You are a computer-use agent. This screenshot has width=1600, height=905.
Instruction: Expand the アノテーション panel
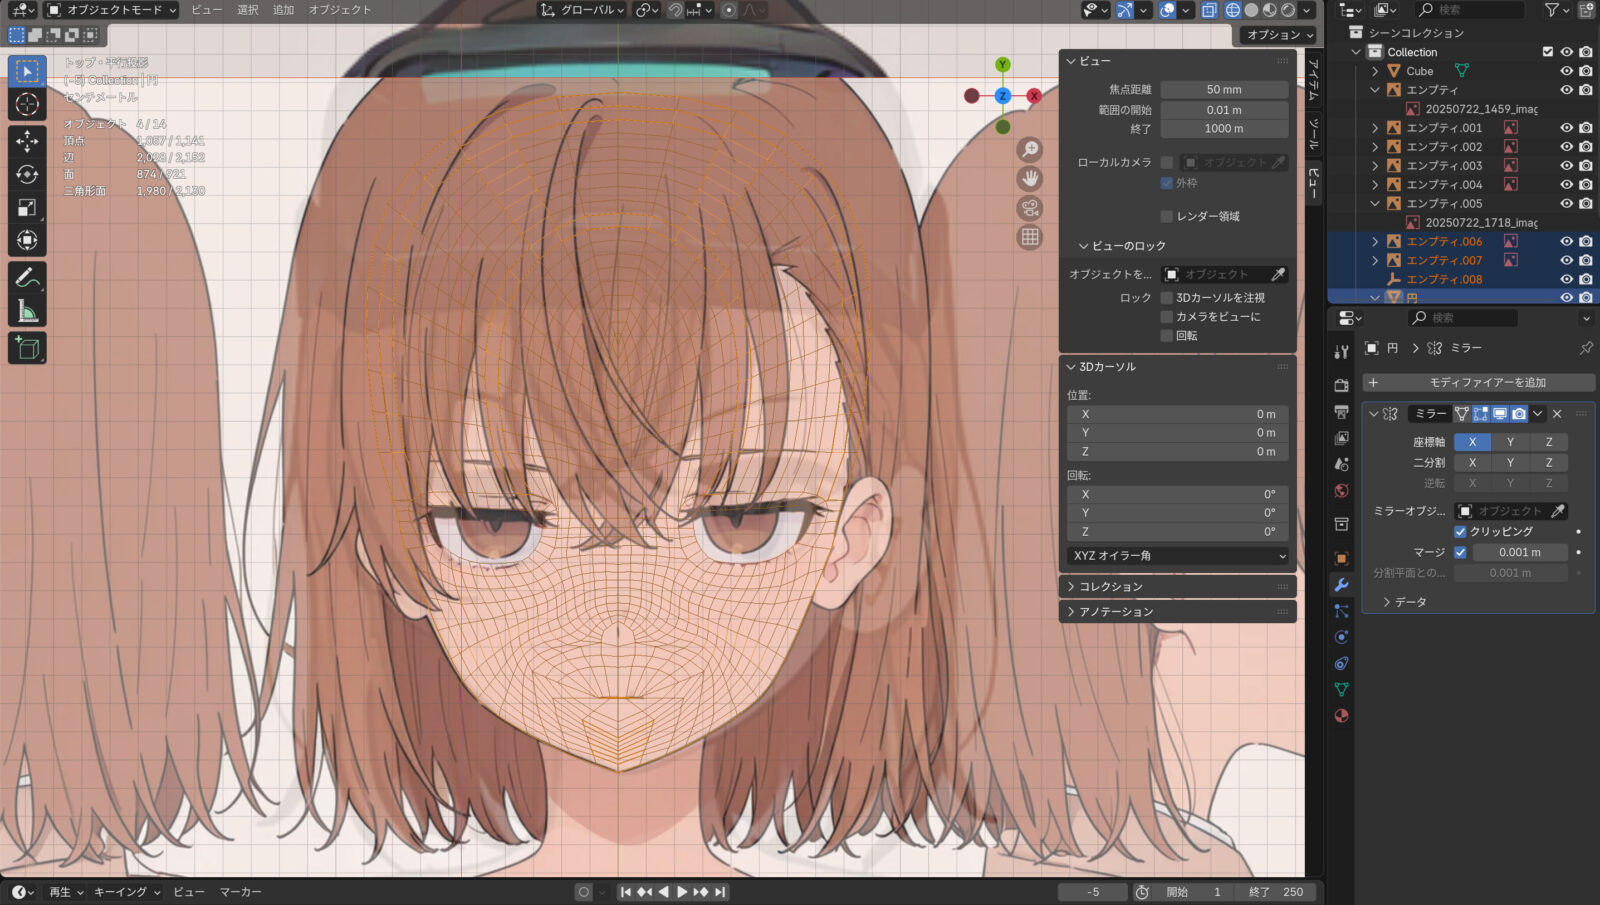click(1177, 612)
